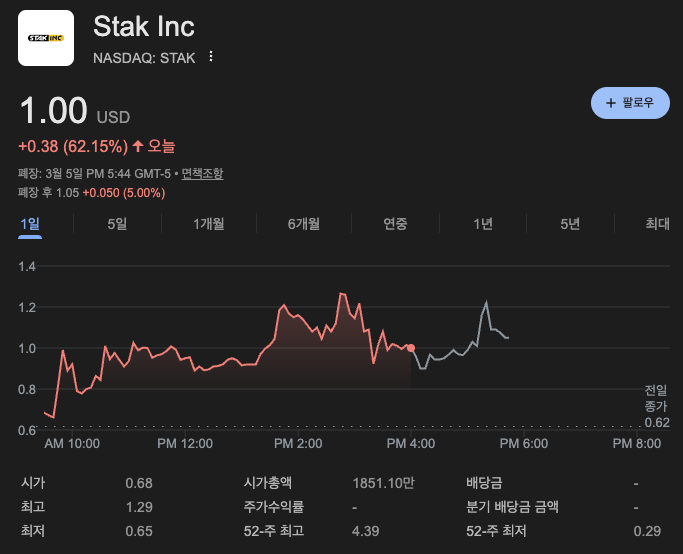Switch to the 연중 chart tab
This screenshot has height=554, width=683.
[x=395, y=224]
